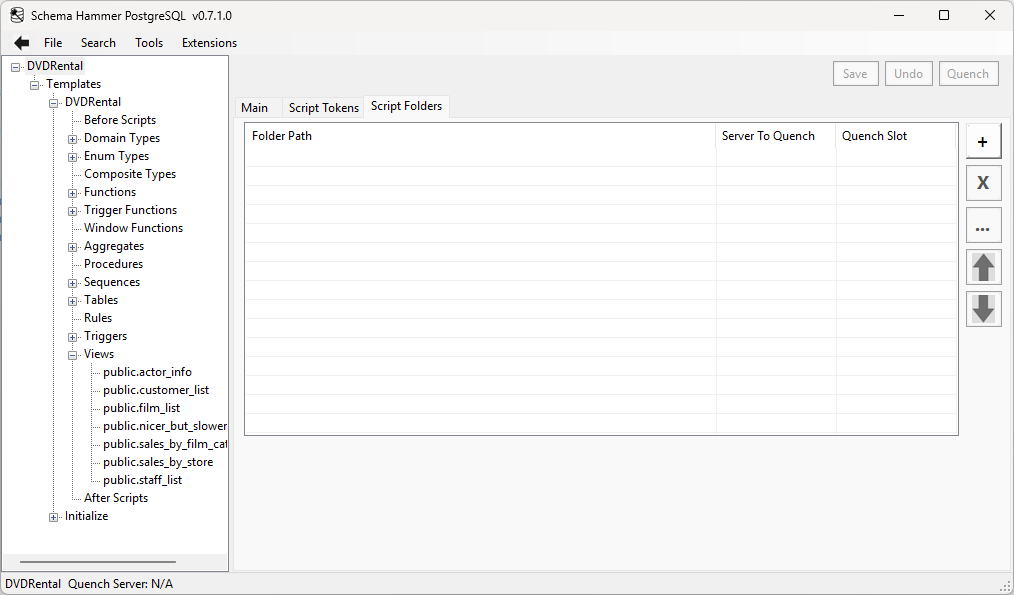1014x595 pixels.
Task: Collapse the Templates branch
Action: pyautogui.click(x=34, y=84)
